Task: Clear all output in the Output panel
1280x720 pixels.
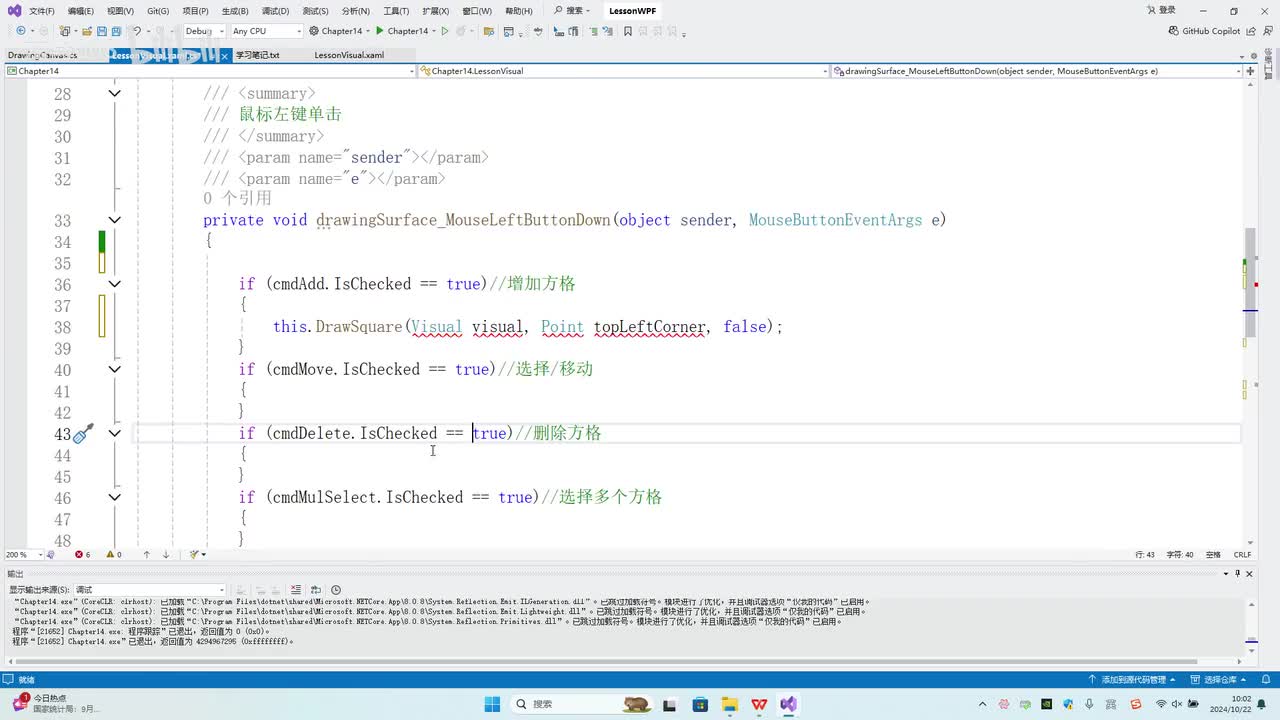Action: 296,590
